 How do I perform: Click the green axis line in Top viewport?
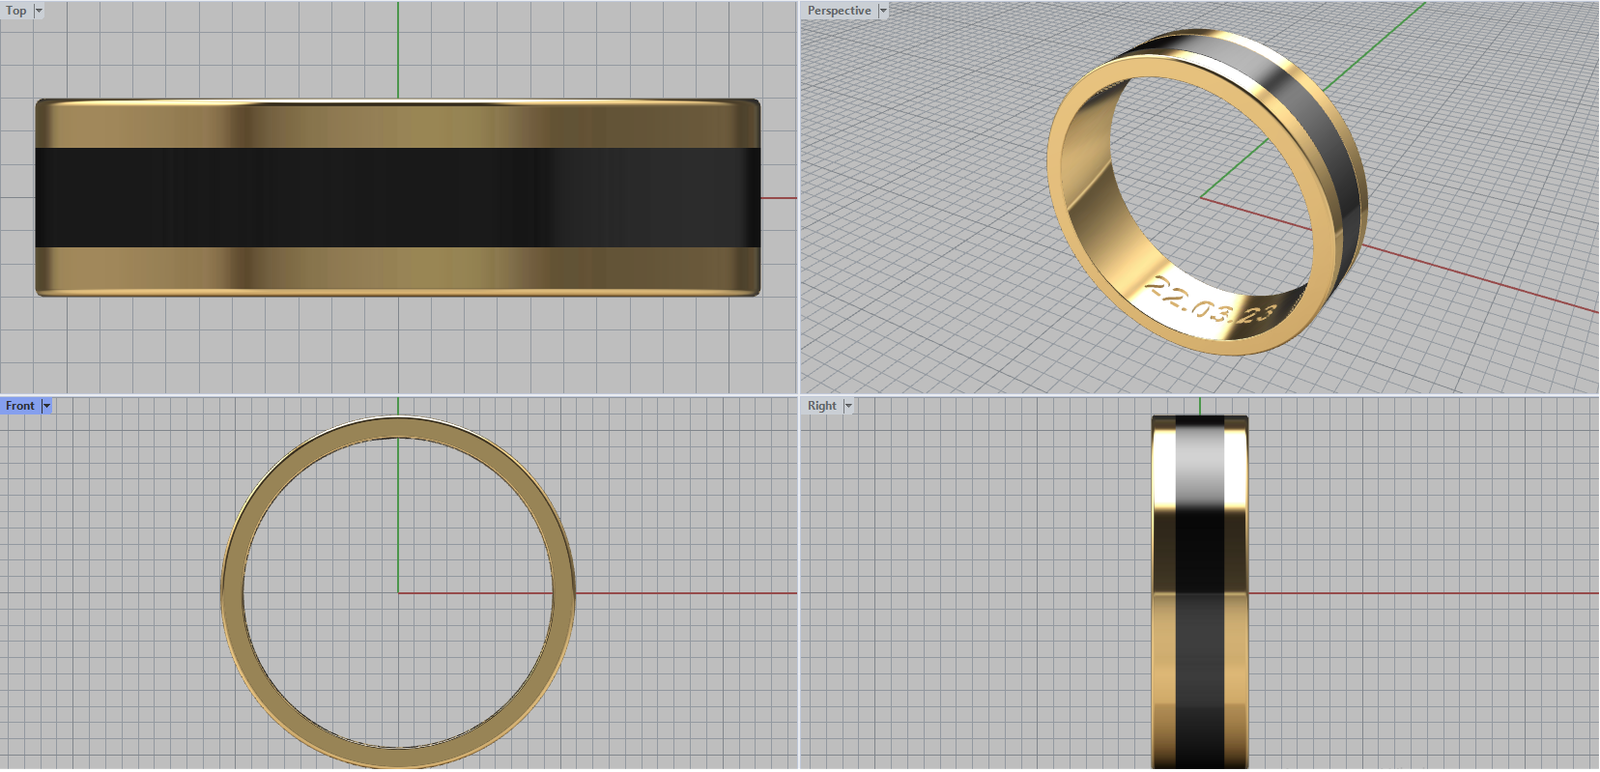tap(398, 50)
